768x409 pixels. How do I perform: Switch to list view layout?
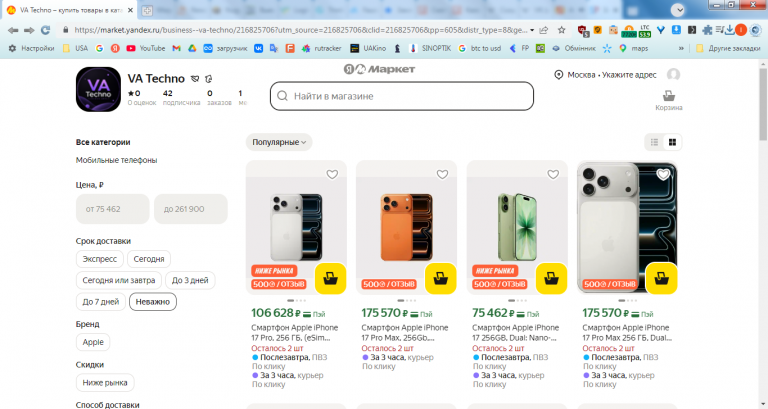point(654,142)
